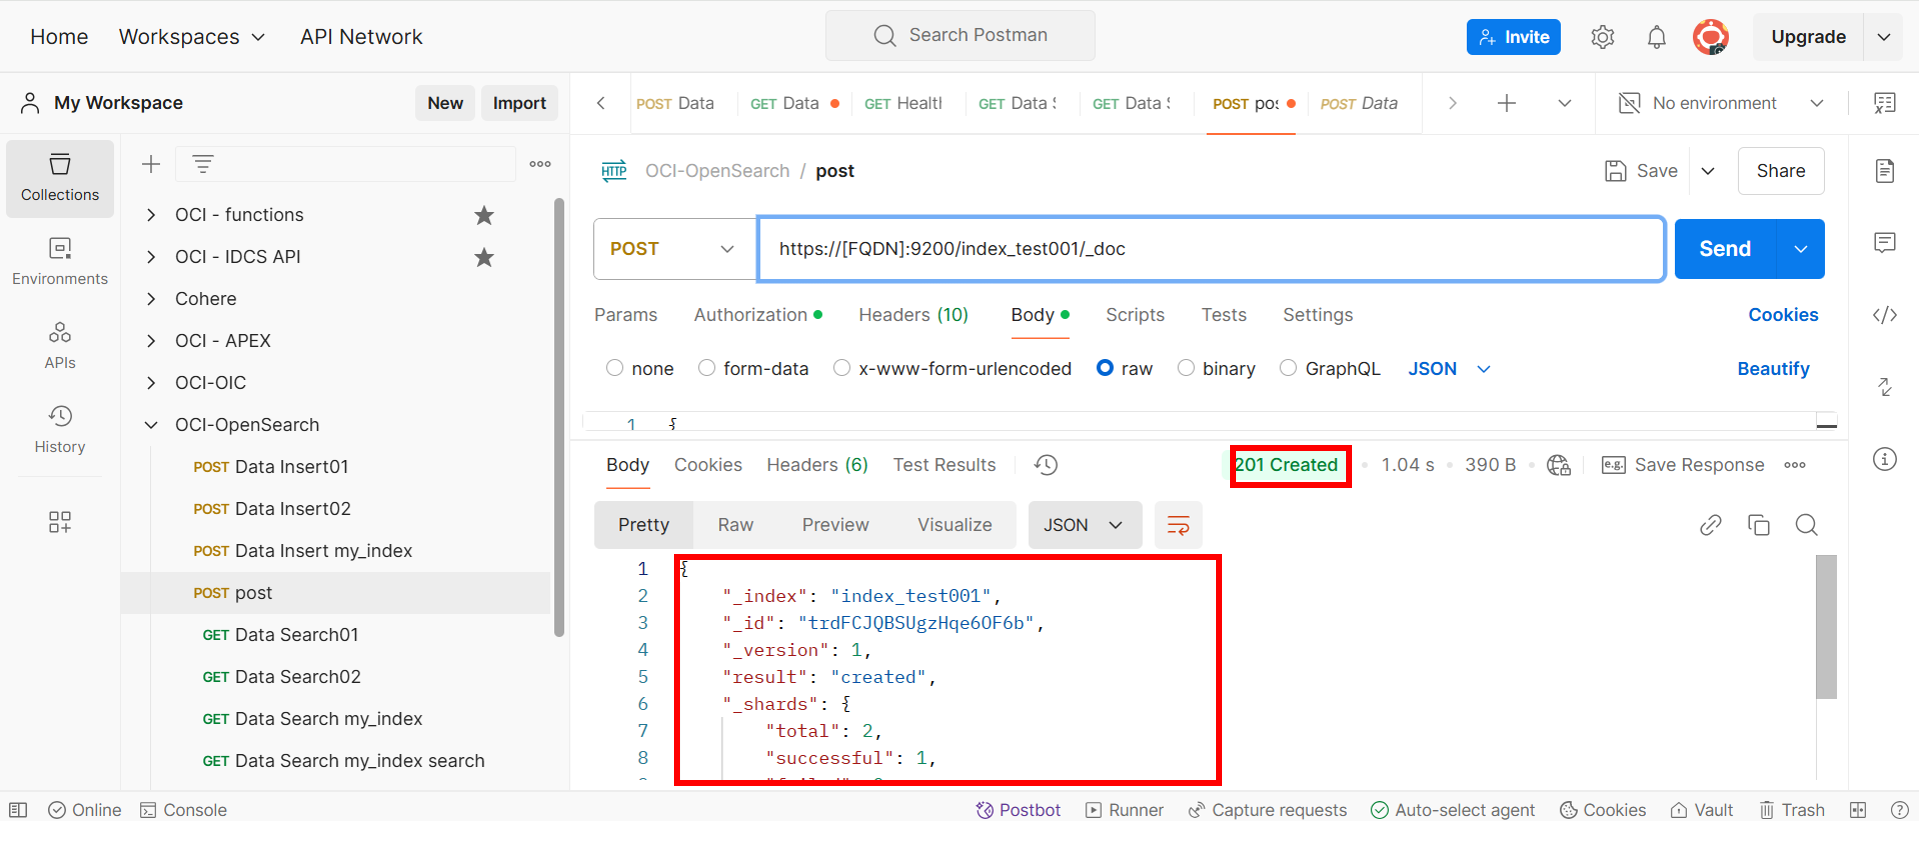Viewport: 1919px width, 847px height.
Task: Open the Upgrade dropdown arrow
Action: point(1884,37)
